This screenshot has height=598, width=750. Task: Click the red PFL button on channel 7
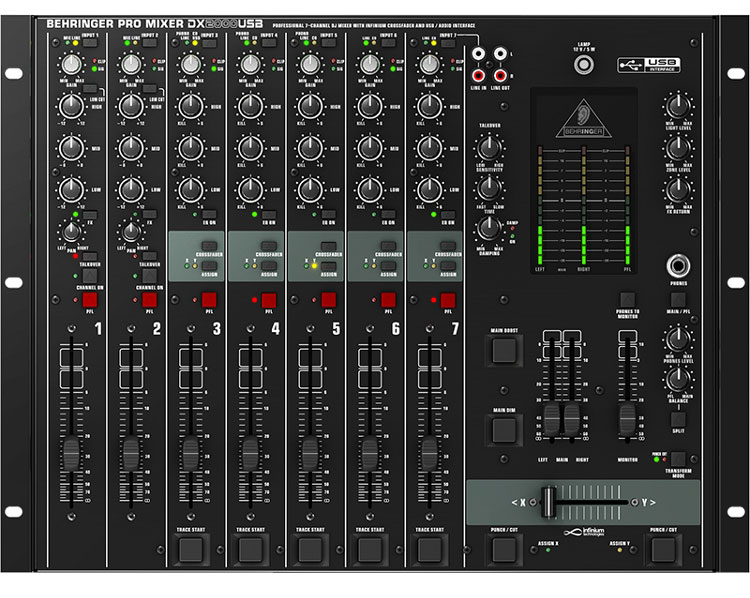pos(448,300)
